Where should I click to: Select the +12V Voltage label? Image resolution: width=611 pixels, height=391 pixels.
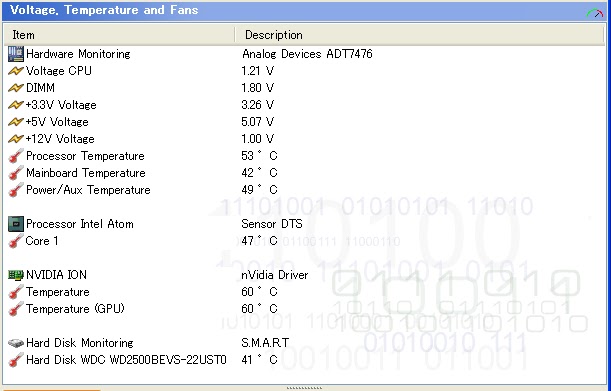click(60, 139)
